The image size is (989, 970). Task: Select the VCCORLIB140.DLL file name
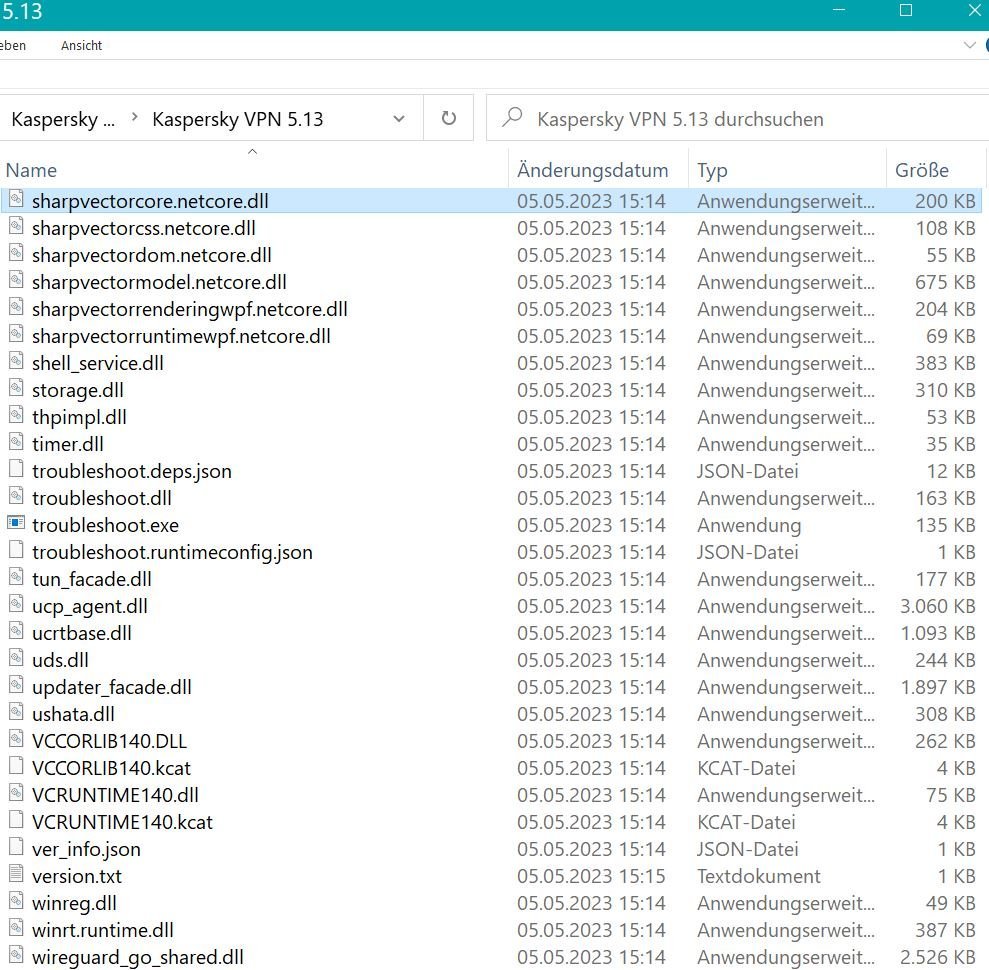[109, 741]
